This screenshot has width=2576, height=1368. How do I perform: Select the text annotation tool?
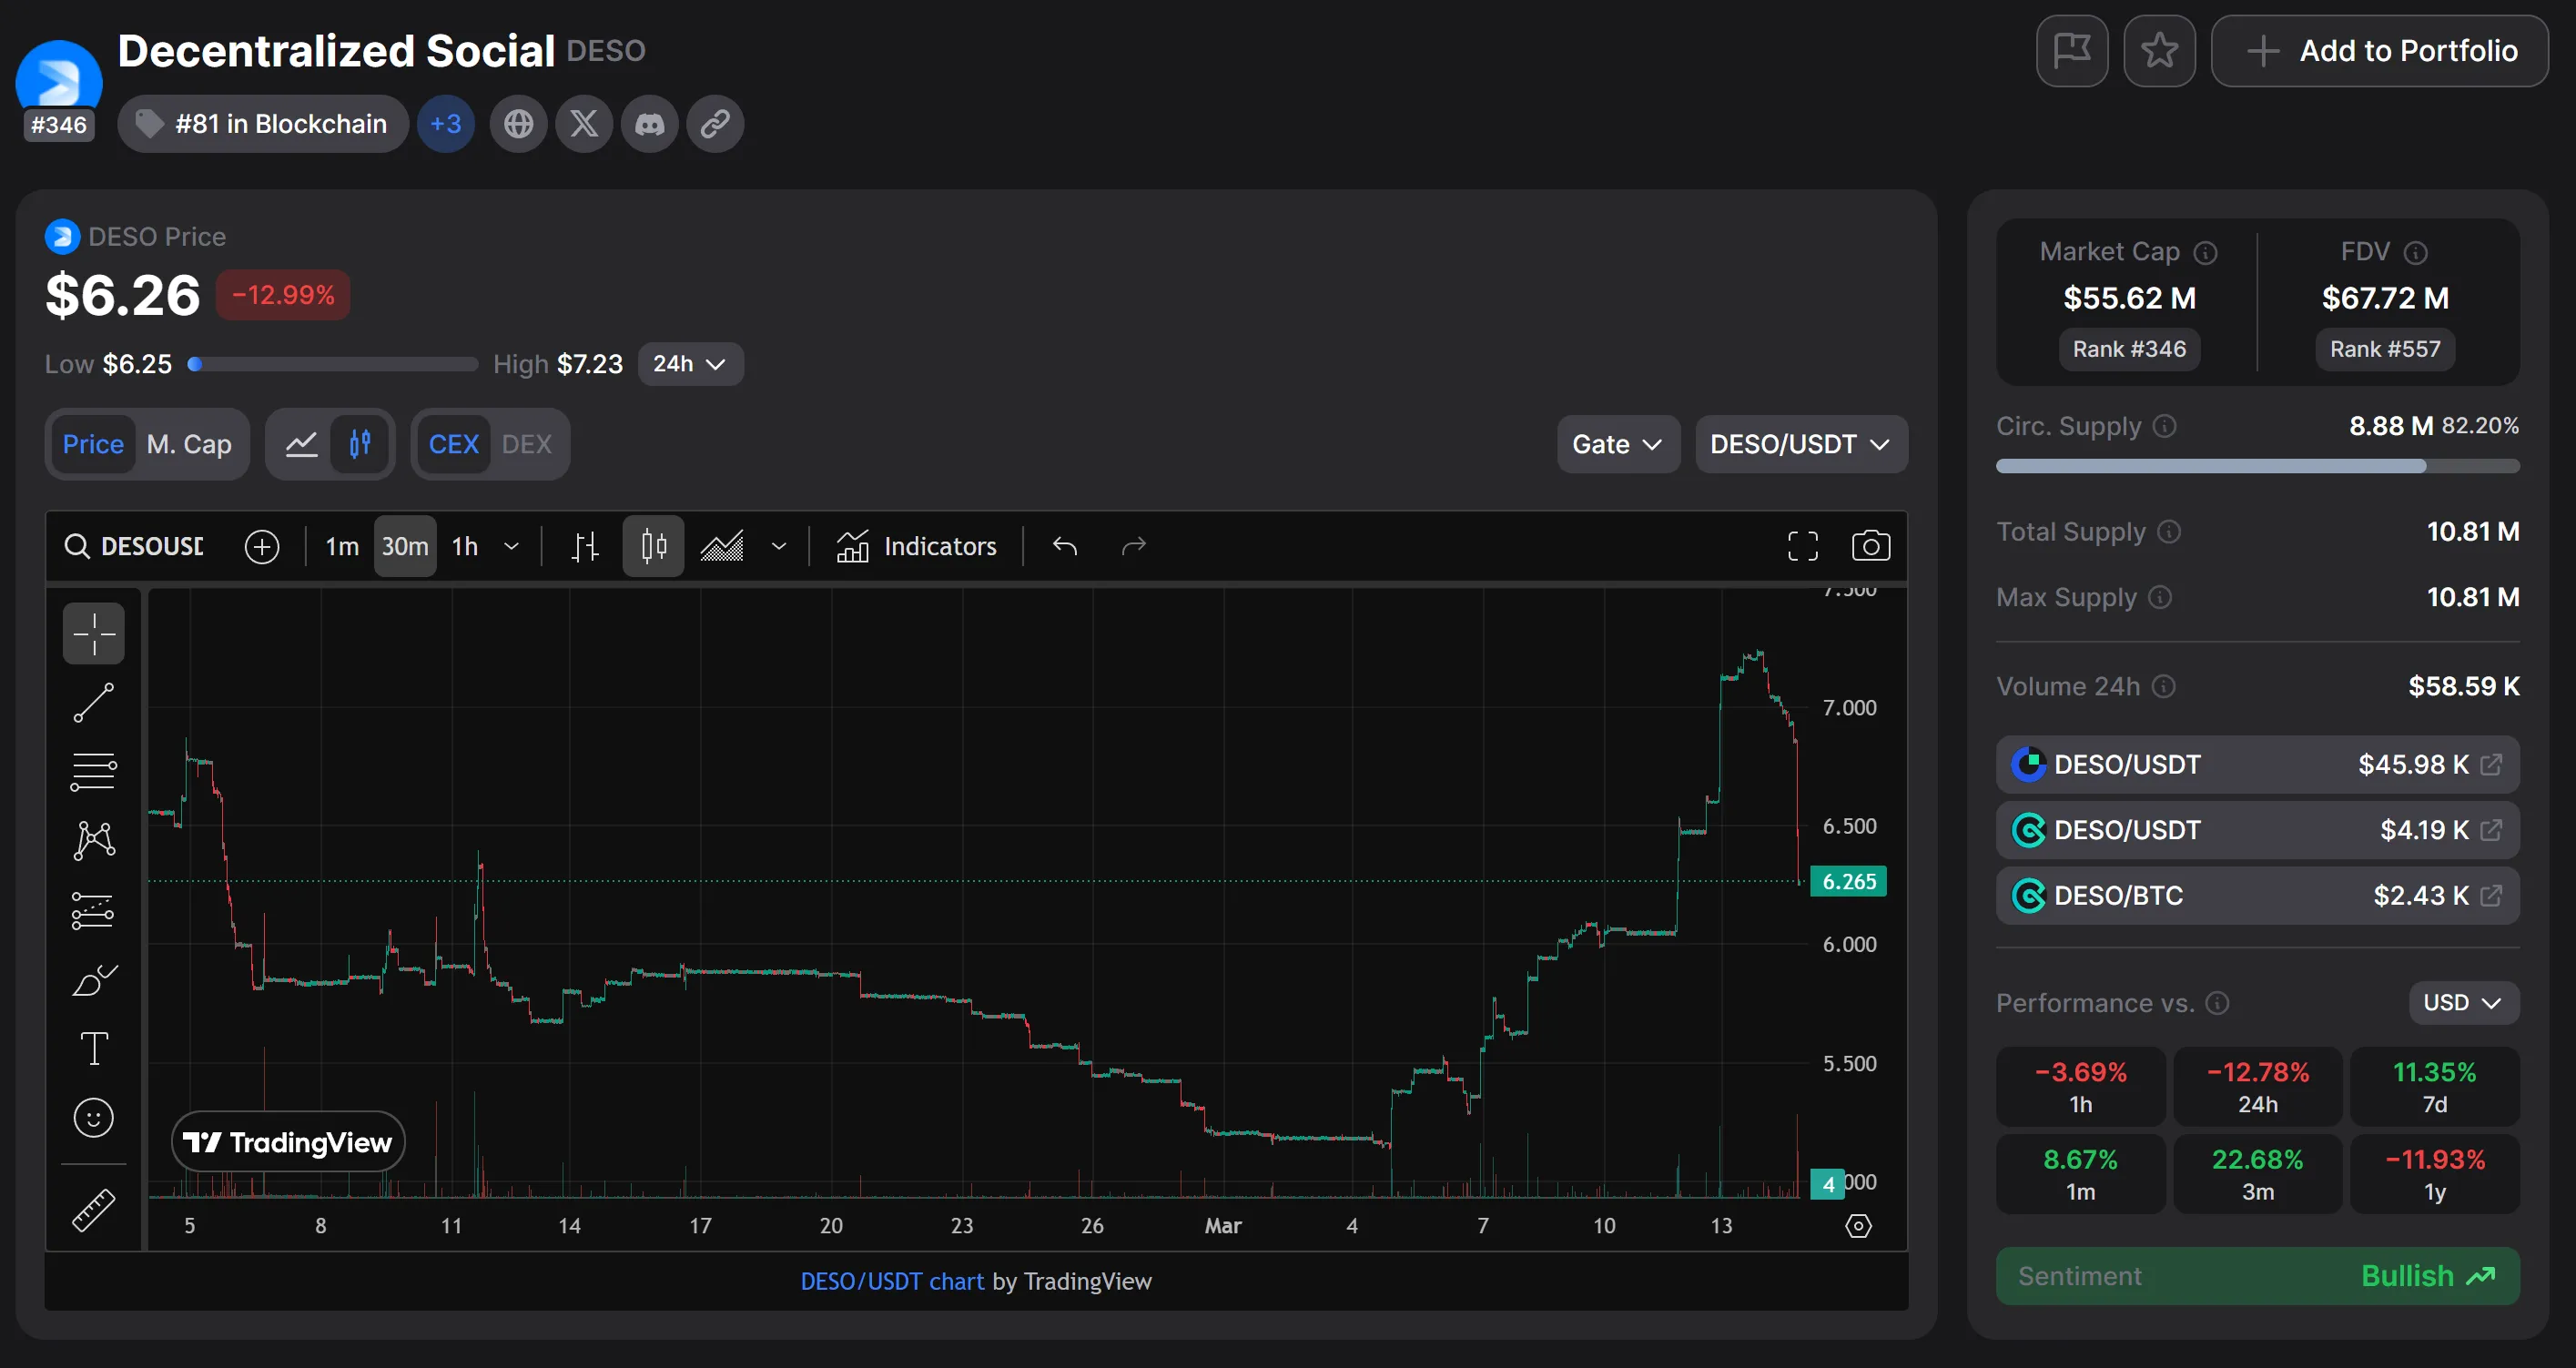click(93, 1049)
